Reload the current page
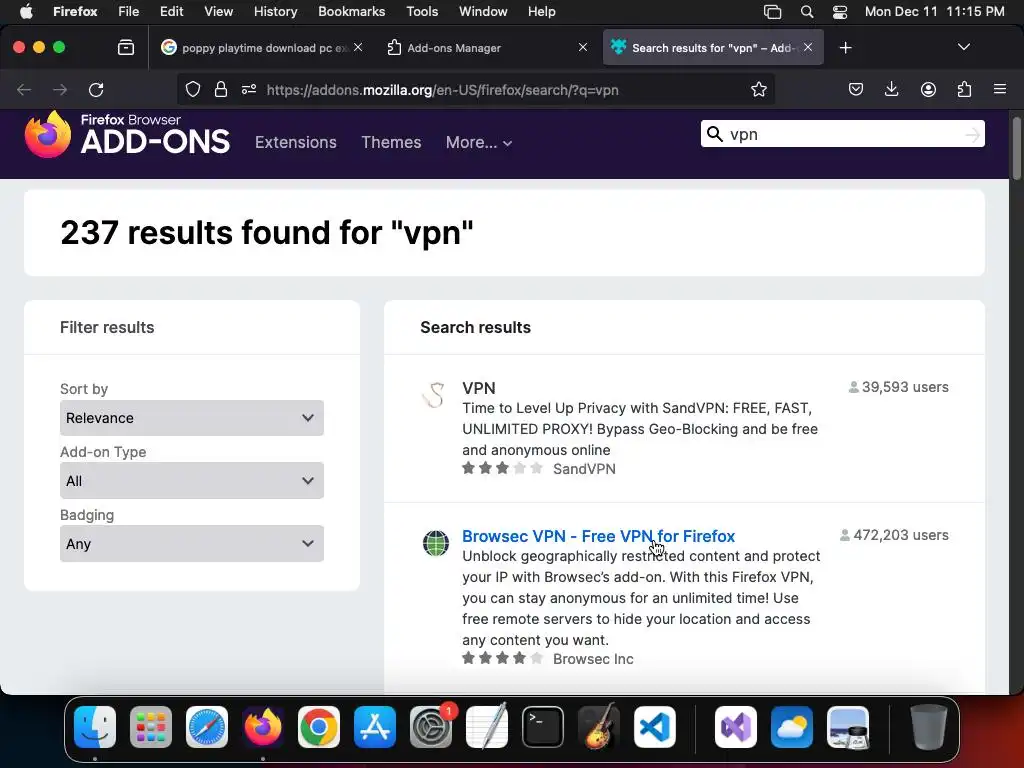Image resolution: width=1024 pixels, height=768 pixels. tap(96, 89)
